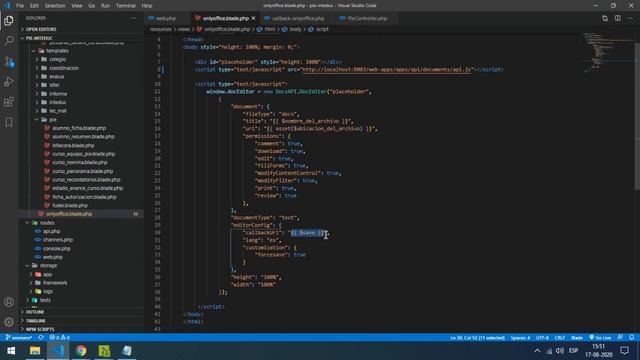Open bitacora.blade.php in the explorer
Image resolution: width=640 pixels, height=360 pixels.
[x=73, y=145]
